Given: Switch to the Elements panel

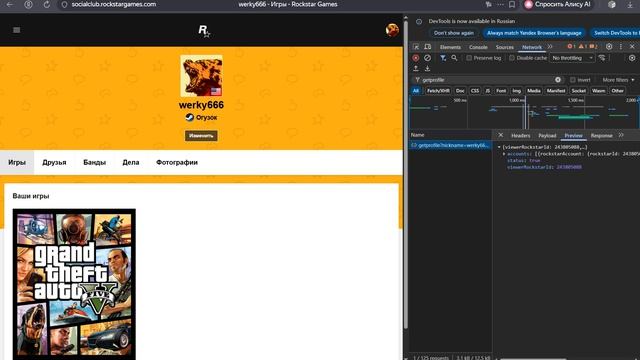Looking at the screenshot, I should click(x=450, y=47).
